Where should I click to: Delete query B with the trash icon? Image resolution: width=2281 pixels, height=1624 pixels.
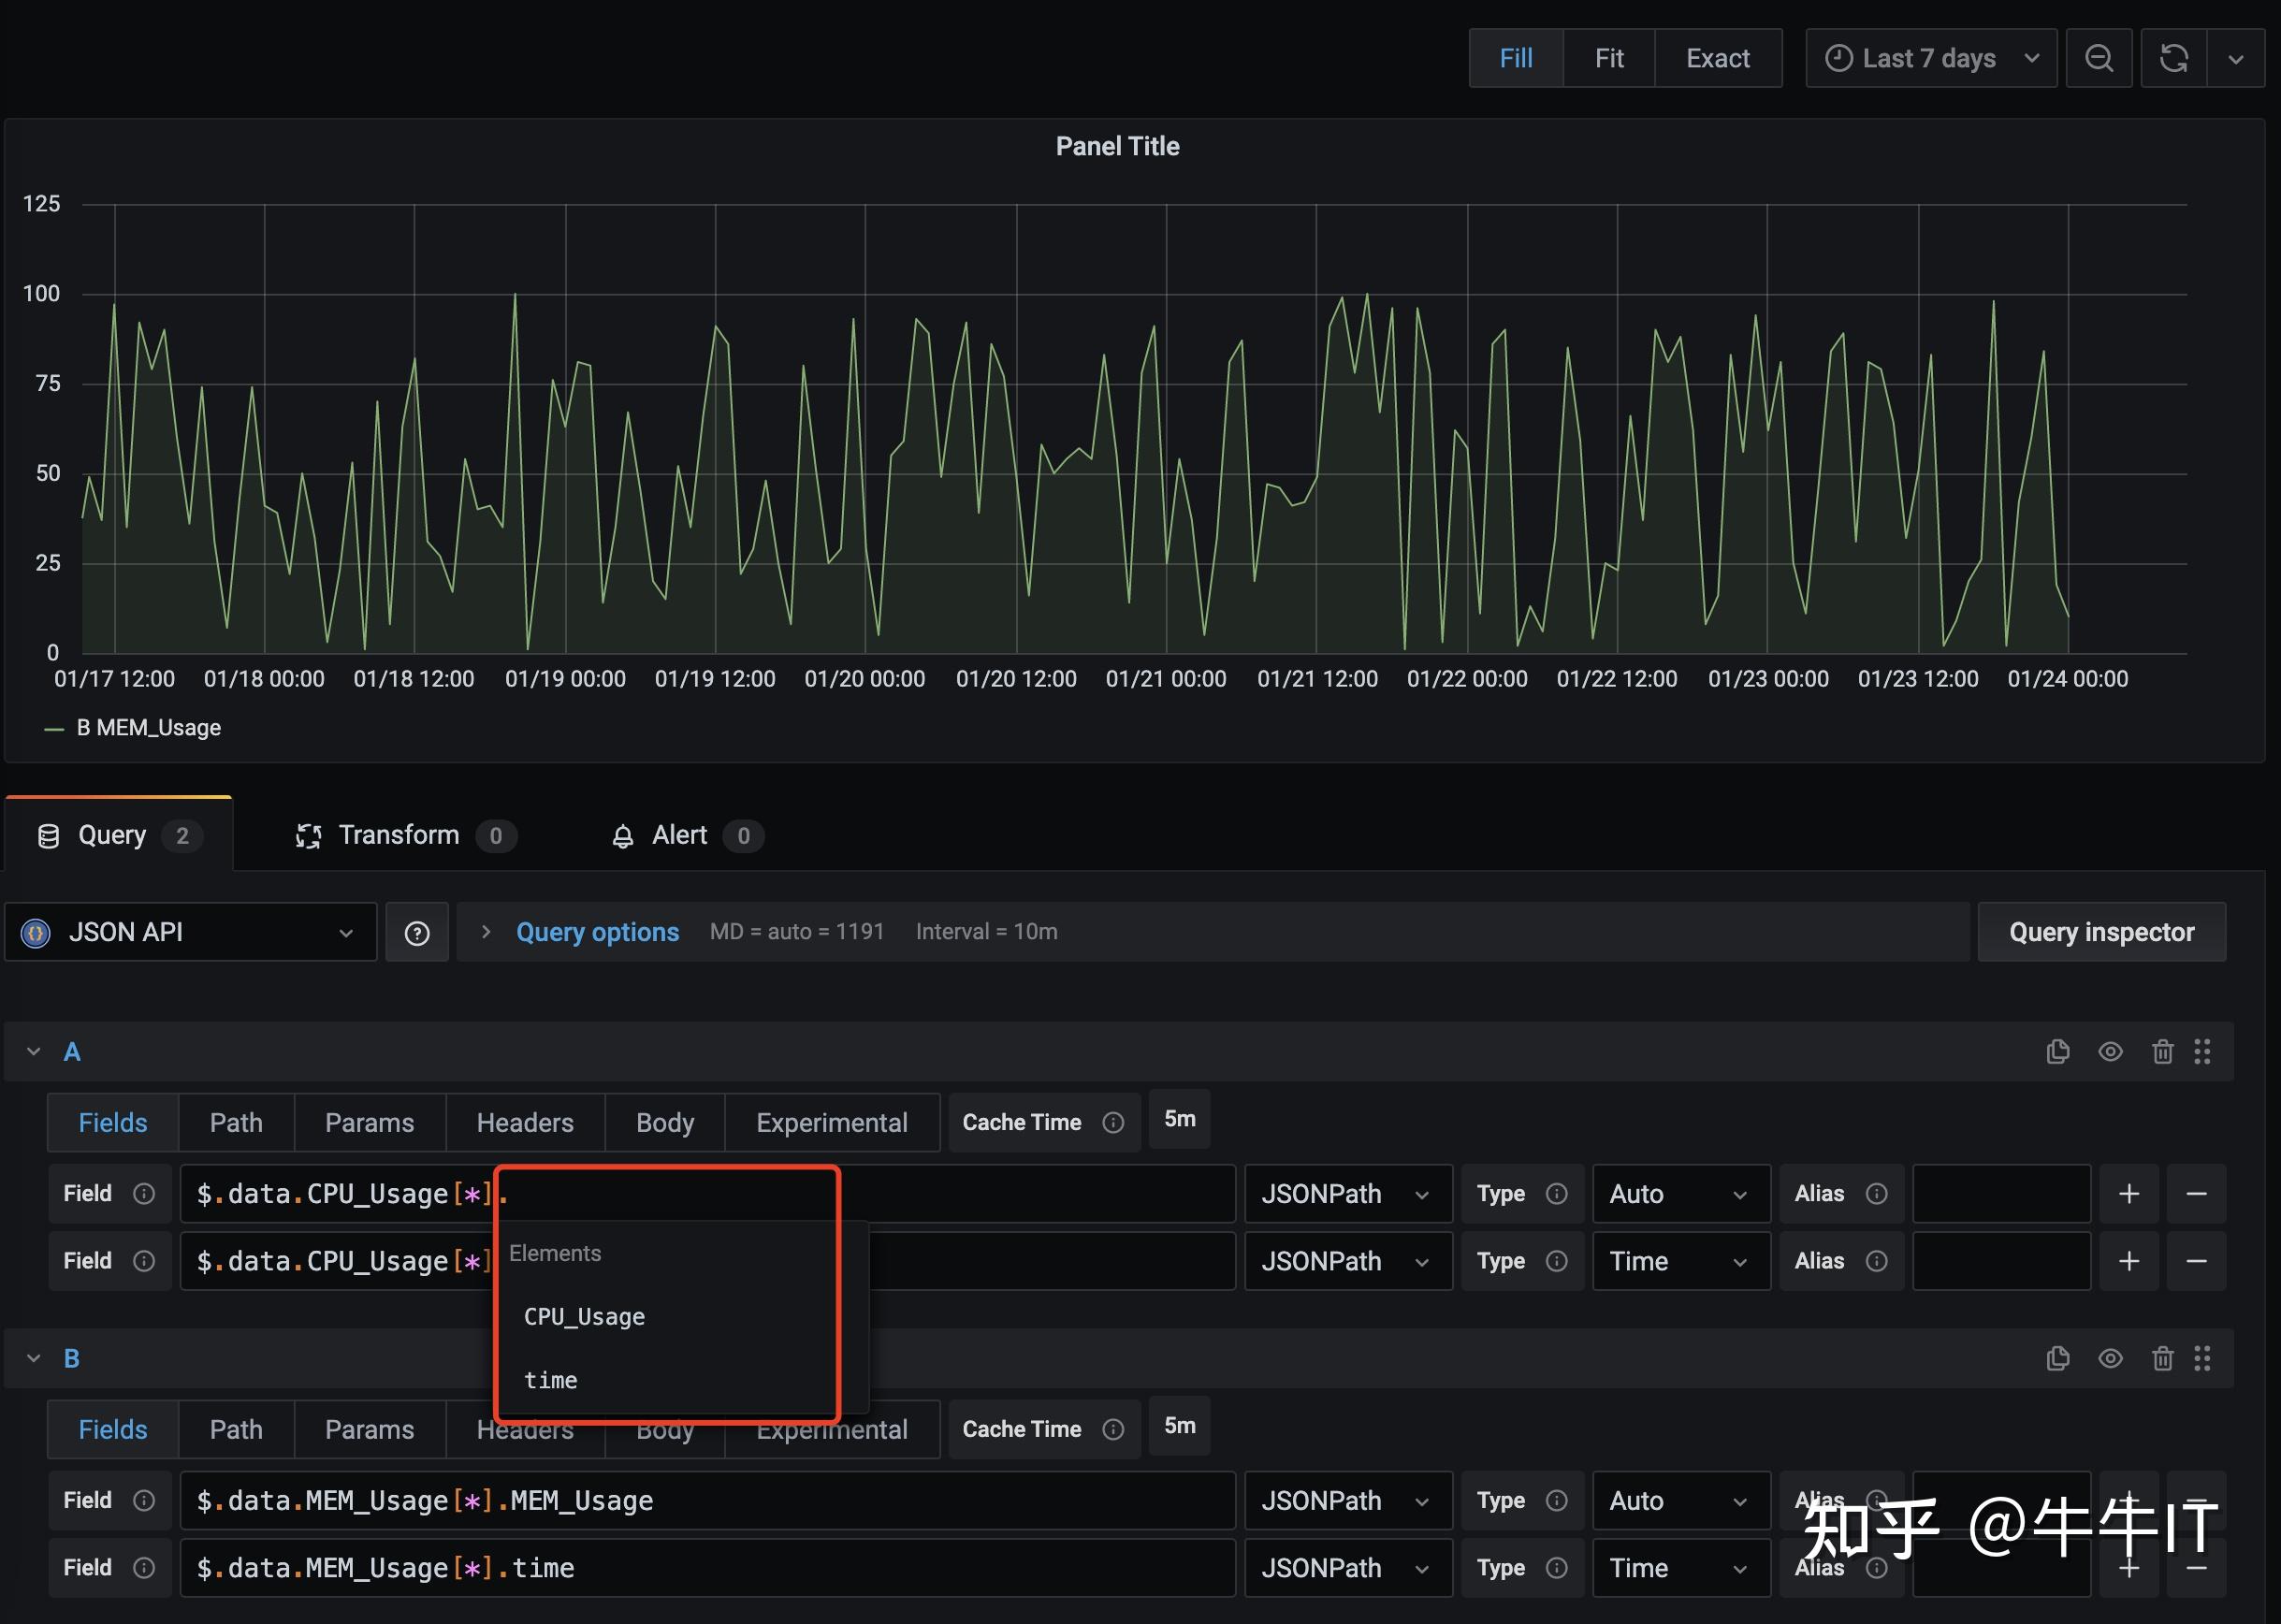coord(2163,1358)
